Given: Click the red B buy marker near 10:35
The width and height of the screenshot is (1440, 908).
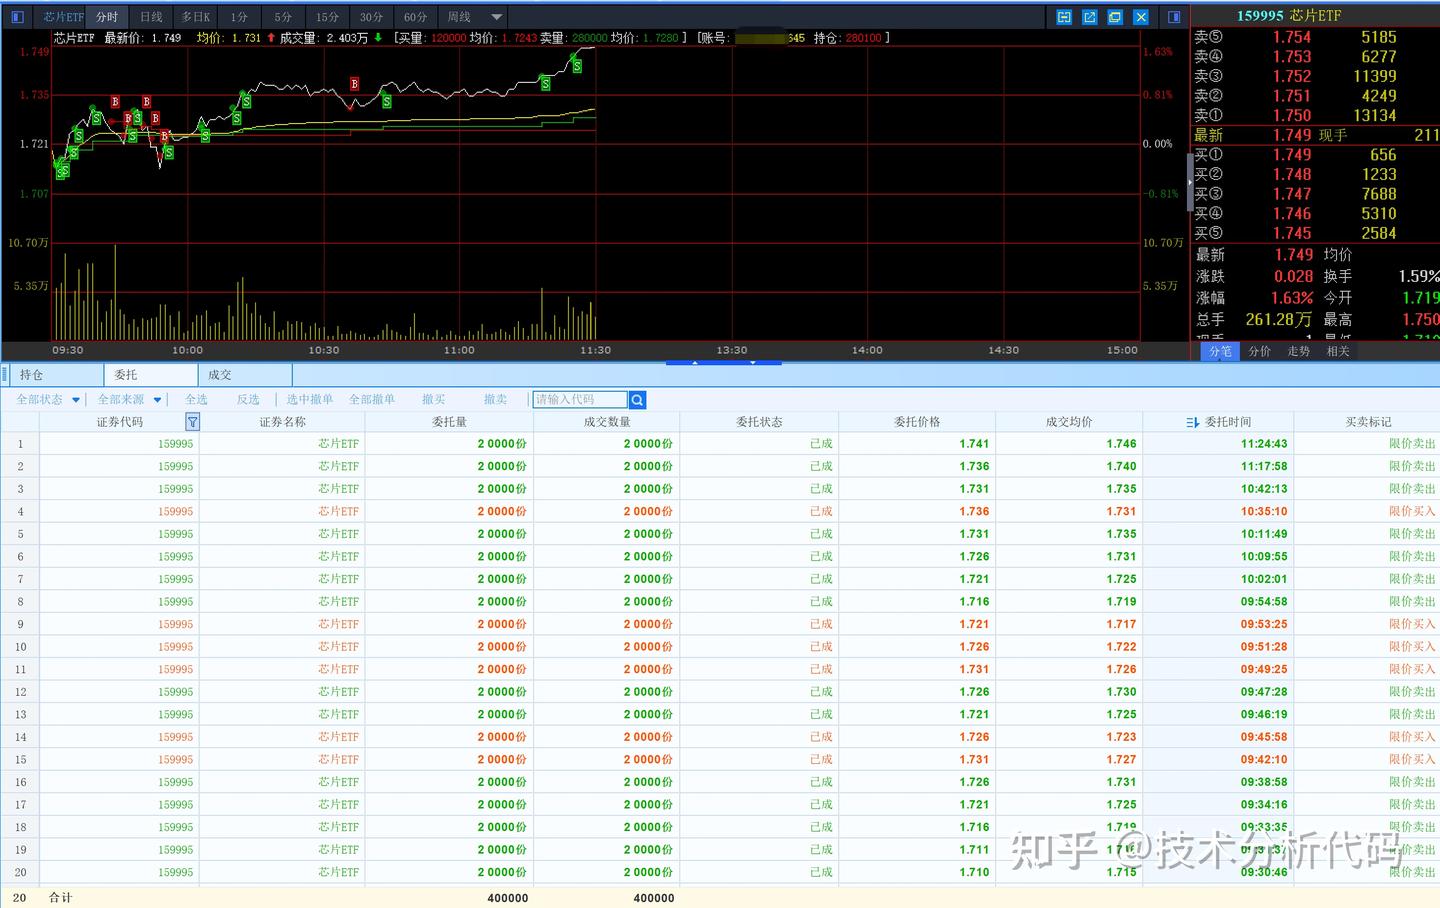Looking at the screenshot, I should (x=354, y=84).
